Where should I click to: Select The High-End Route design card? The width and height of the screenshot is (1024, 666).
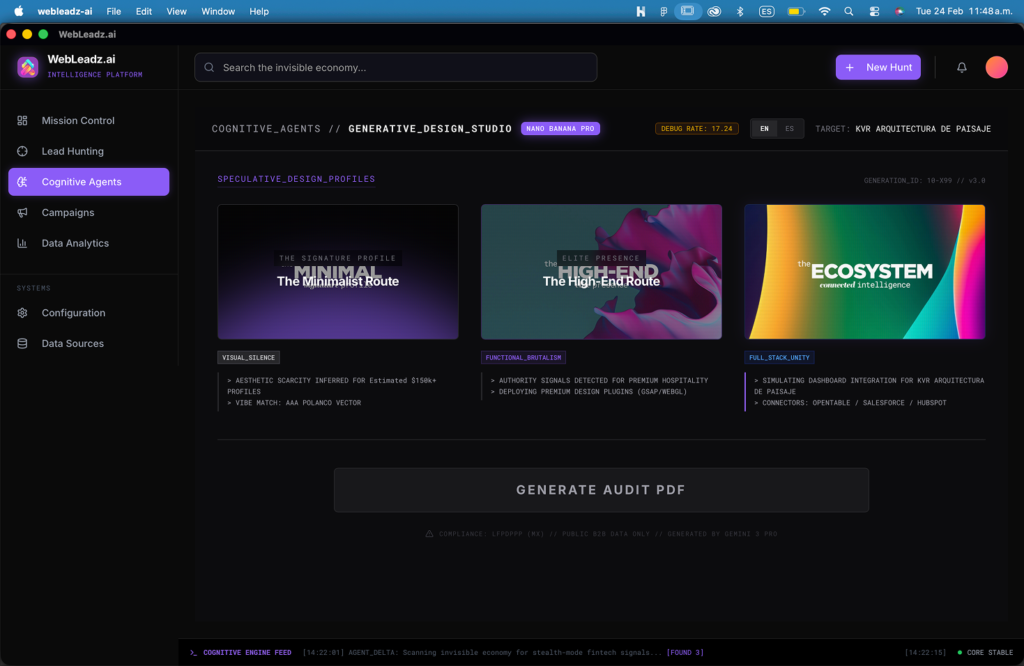pos(601,272)
